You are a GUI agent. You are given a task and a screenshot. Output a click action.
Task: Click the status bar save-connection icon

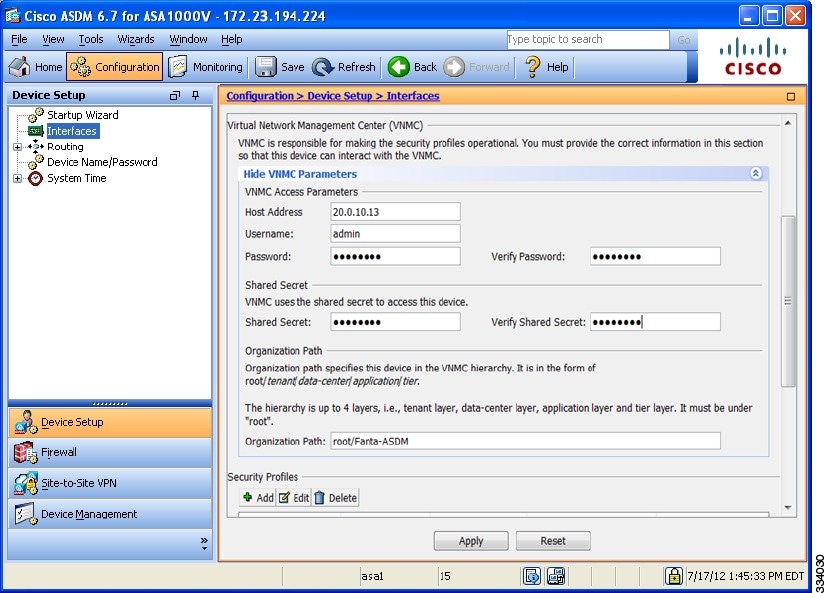[x=556, y=576]
